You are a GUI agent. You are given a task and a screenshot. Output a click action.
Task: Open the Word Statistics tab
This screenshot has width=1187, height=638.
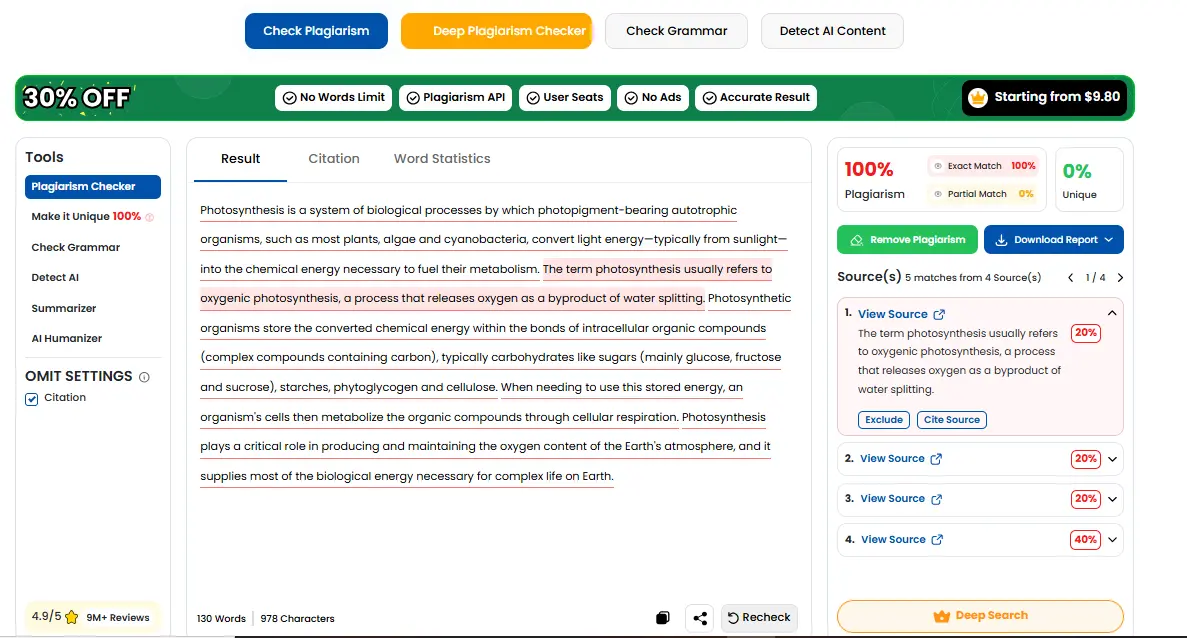pyautogui.click(x=442, y=159)
